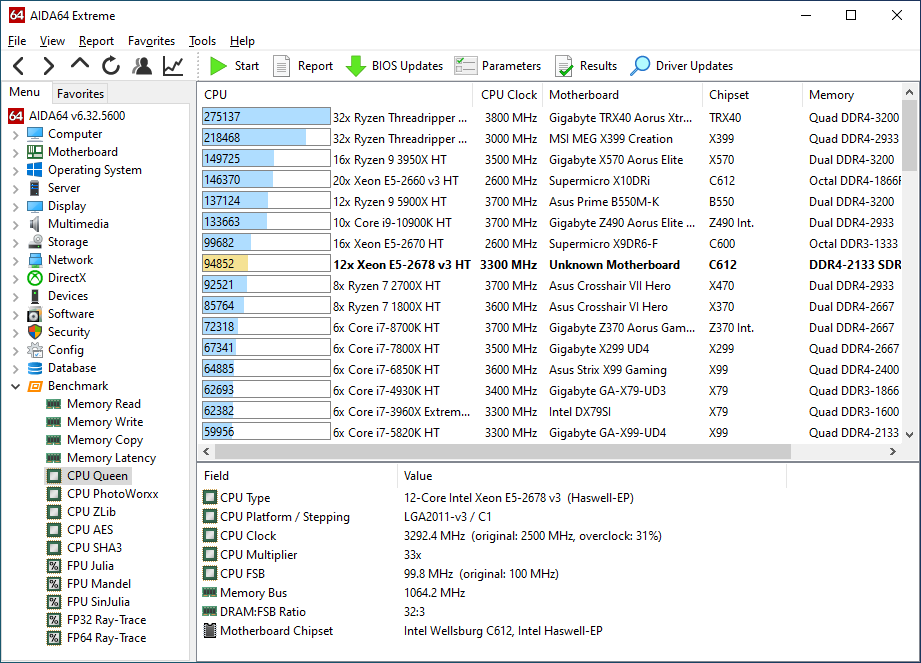Select the AIDA64 v6.32.5600 root node
Image resolution: width=921 pixels, height=663 pixels.
(x=77, y=116)
